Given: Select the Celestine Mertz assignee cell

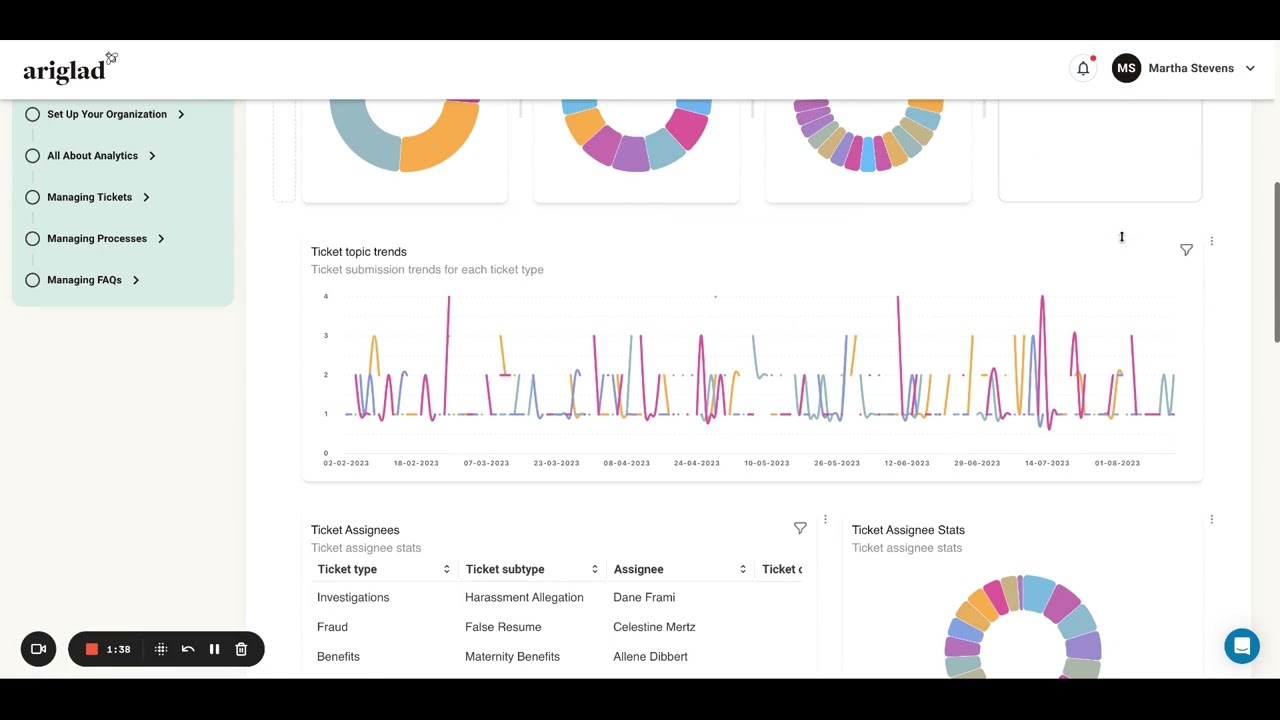Looking at the screenshot, I should coord(654,627).
